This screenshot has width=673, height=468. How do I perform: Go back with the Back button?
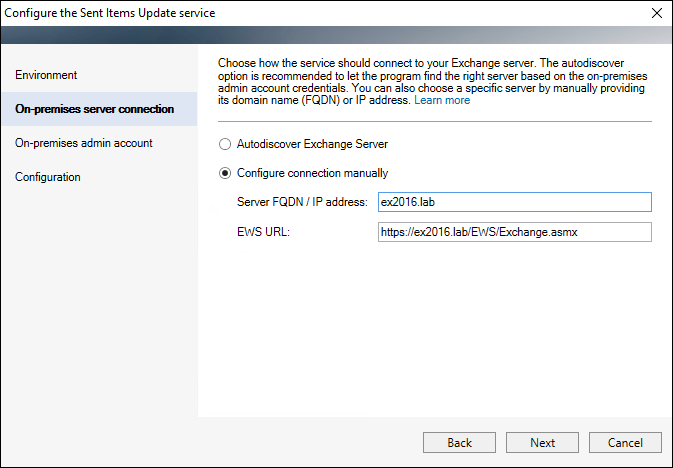point(459,442)
